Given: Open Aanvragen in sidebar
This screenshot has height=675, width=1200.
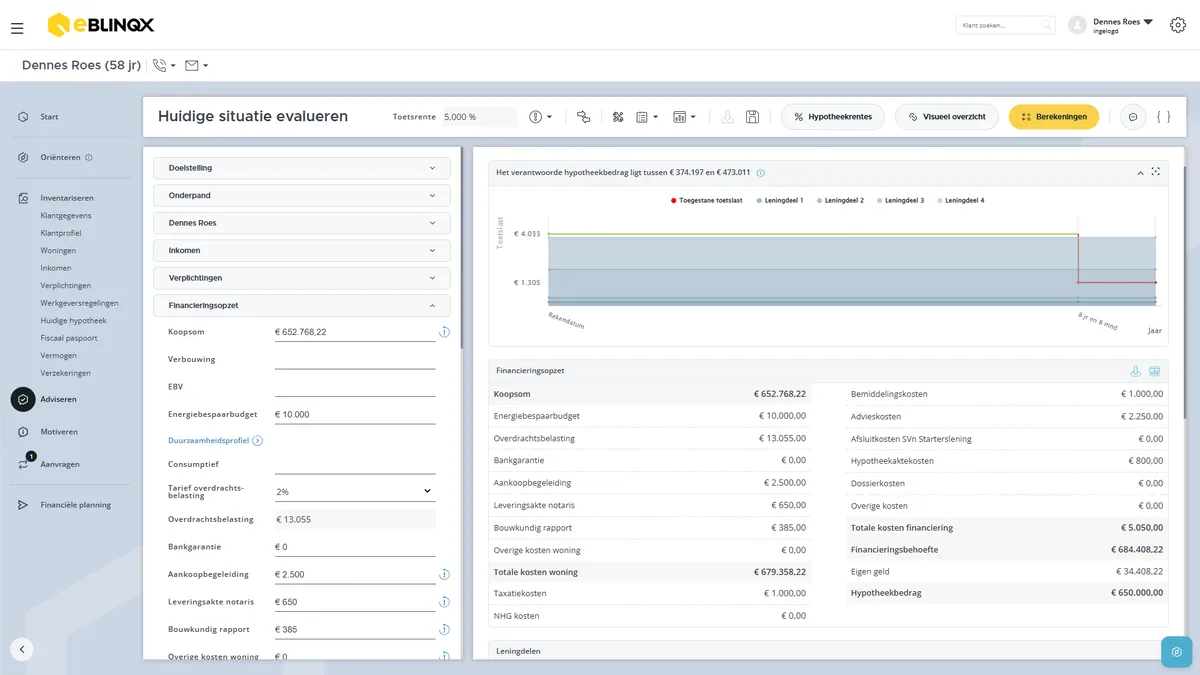Looking at the screenshot, I should tap(60, 464).
